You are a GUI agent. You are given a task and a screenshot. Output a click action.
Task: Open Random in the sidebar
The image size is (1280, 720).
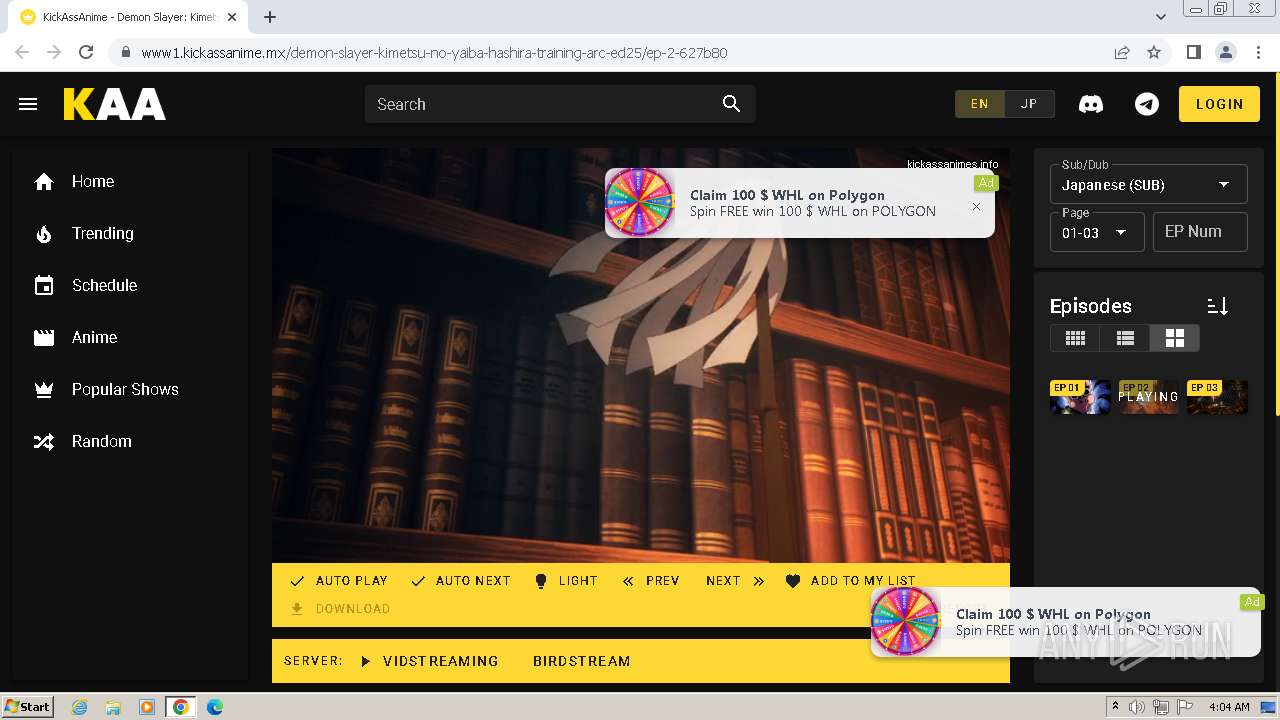pos(102,441)
